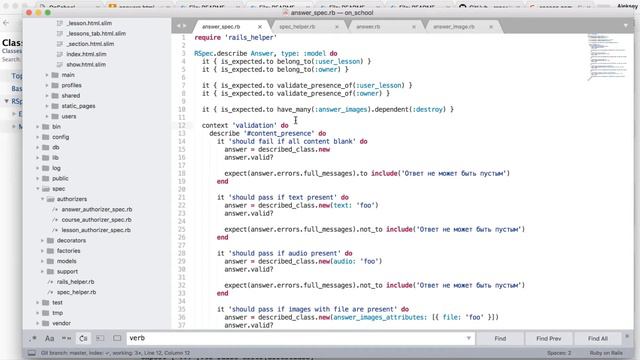
Task: Click the answer_authorizer_spec.rb file icon
Action: [x=55, y=209]
